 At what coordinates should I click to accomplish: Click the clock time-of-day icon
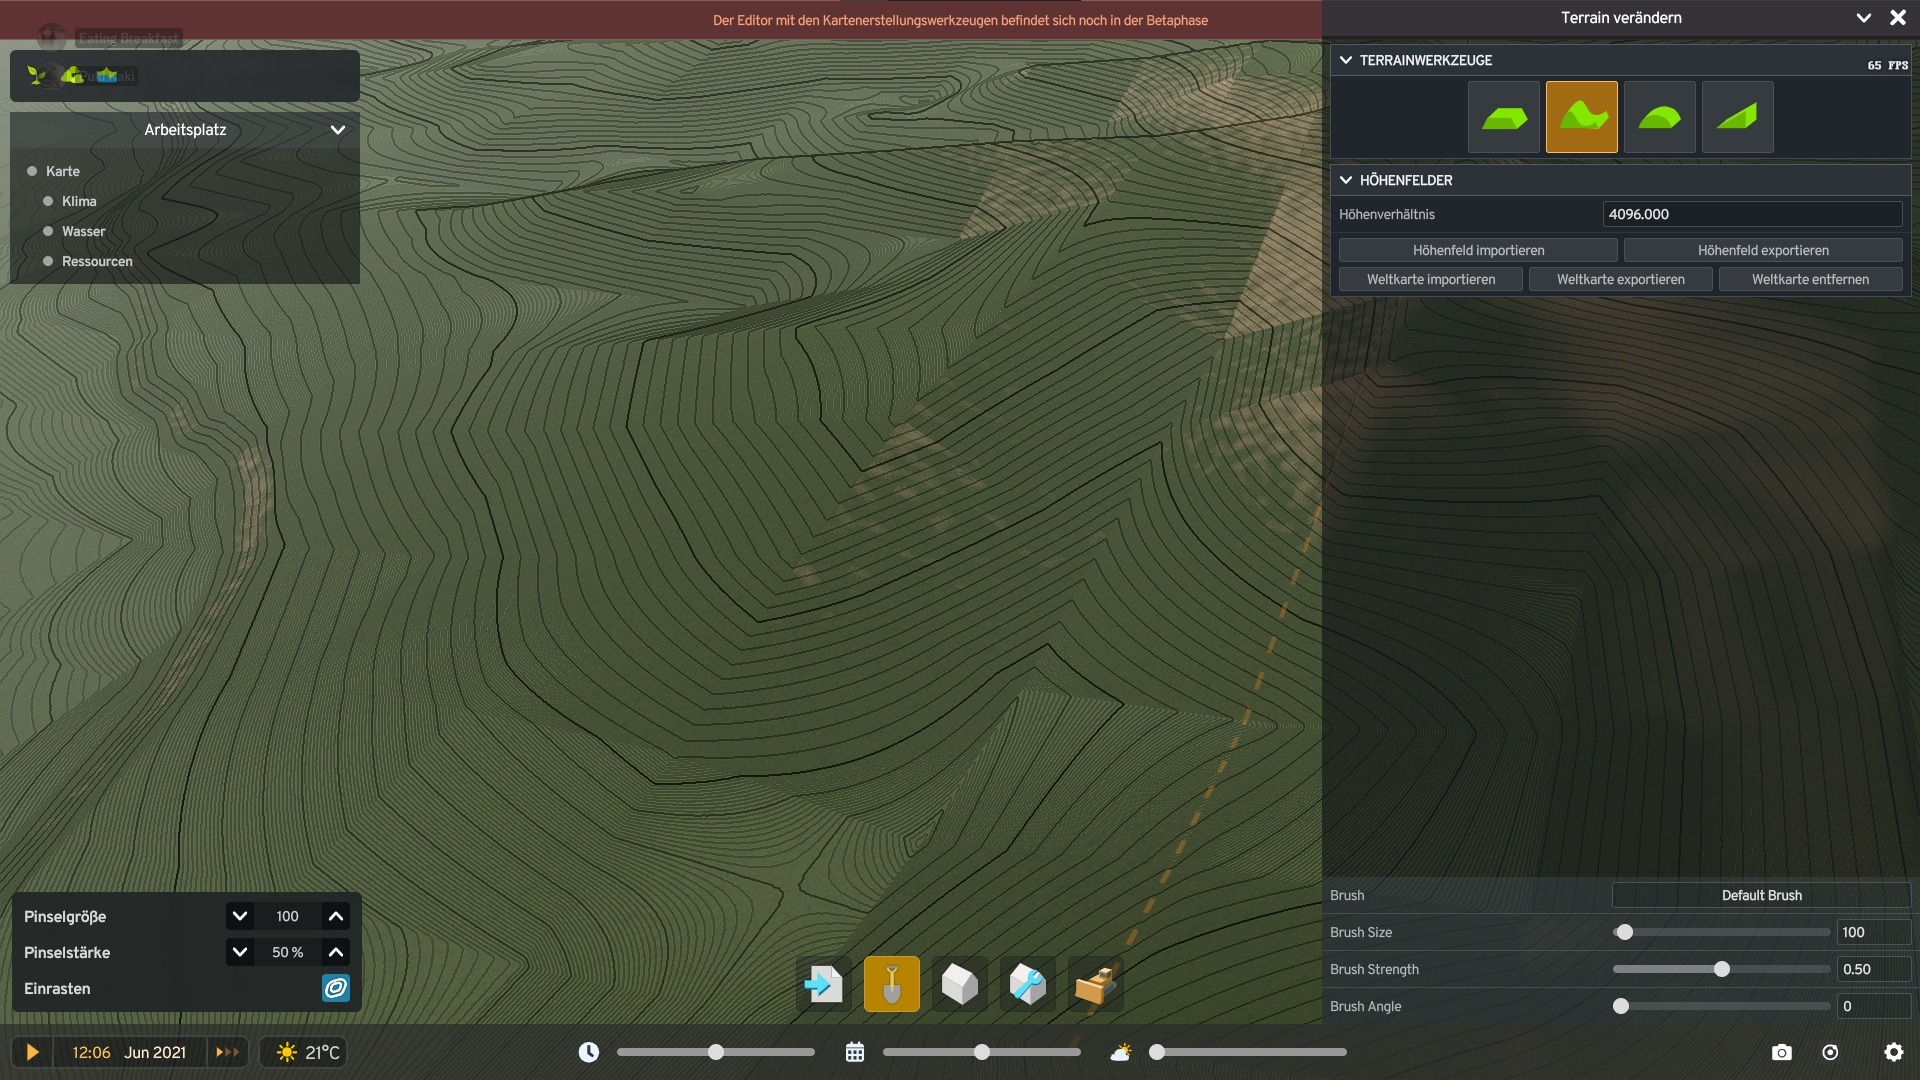pyautogui.click(x=589, y=1052)
